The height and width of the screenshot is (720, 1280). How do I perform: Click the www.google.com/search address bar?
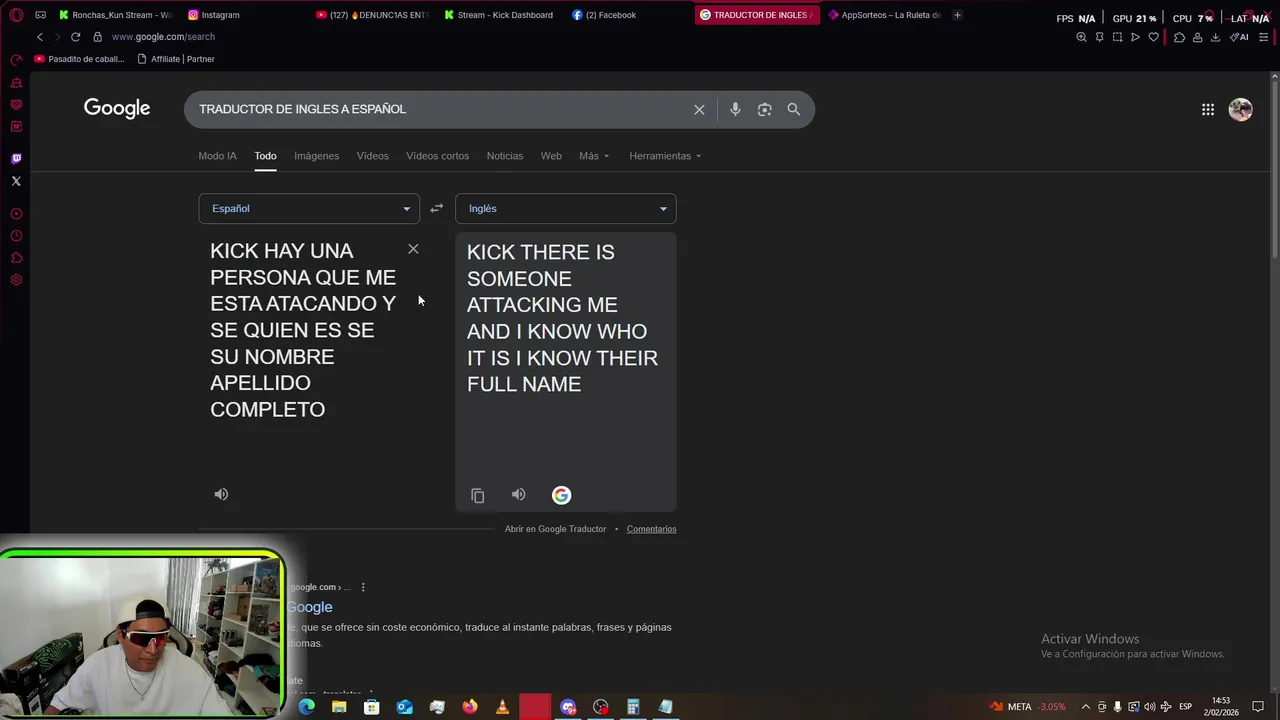[163, 37]
